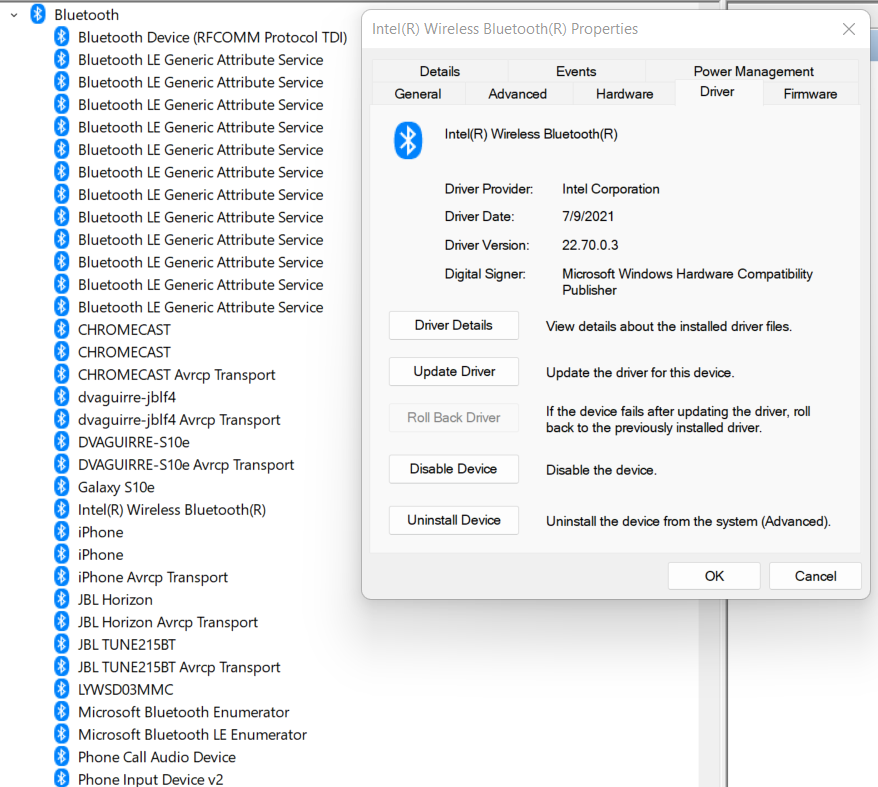Click the Intel Corporation provider text
The height and width of the screenshot is (787, 878).
pyautogui.click(x=610, y=189)
